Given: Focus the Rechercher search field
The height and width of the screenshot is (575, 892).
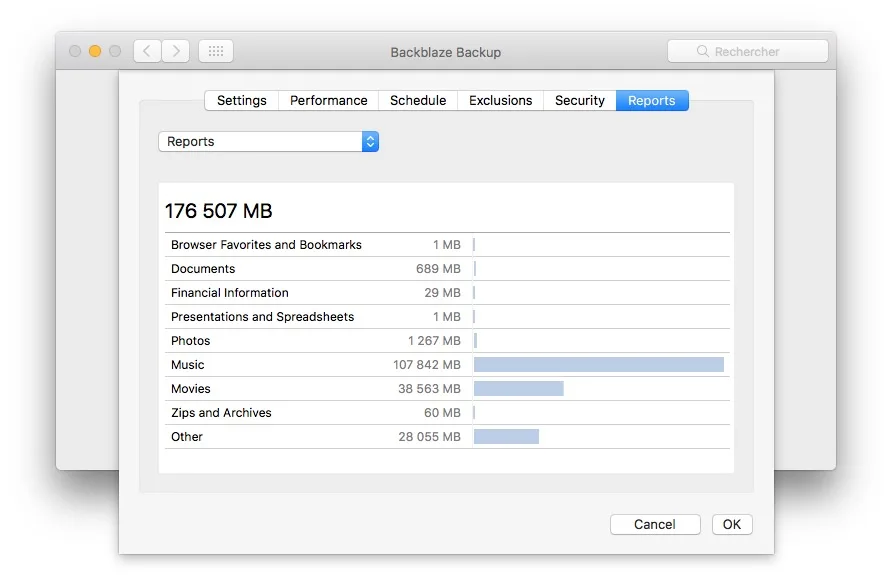Looking at the screenshot, I should coord(748,51).
